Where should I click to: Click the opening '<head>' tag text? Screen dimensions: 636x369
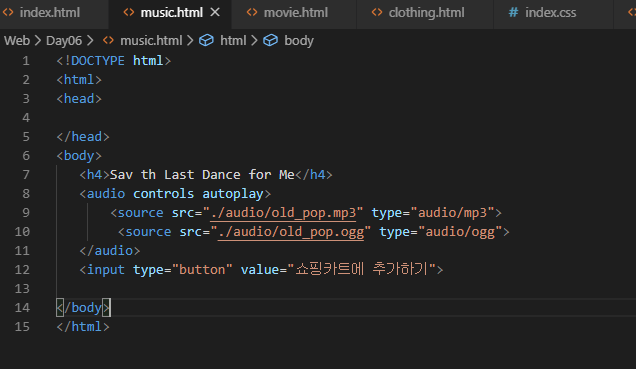[79, 99]
